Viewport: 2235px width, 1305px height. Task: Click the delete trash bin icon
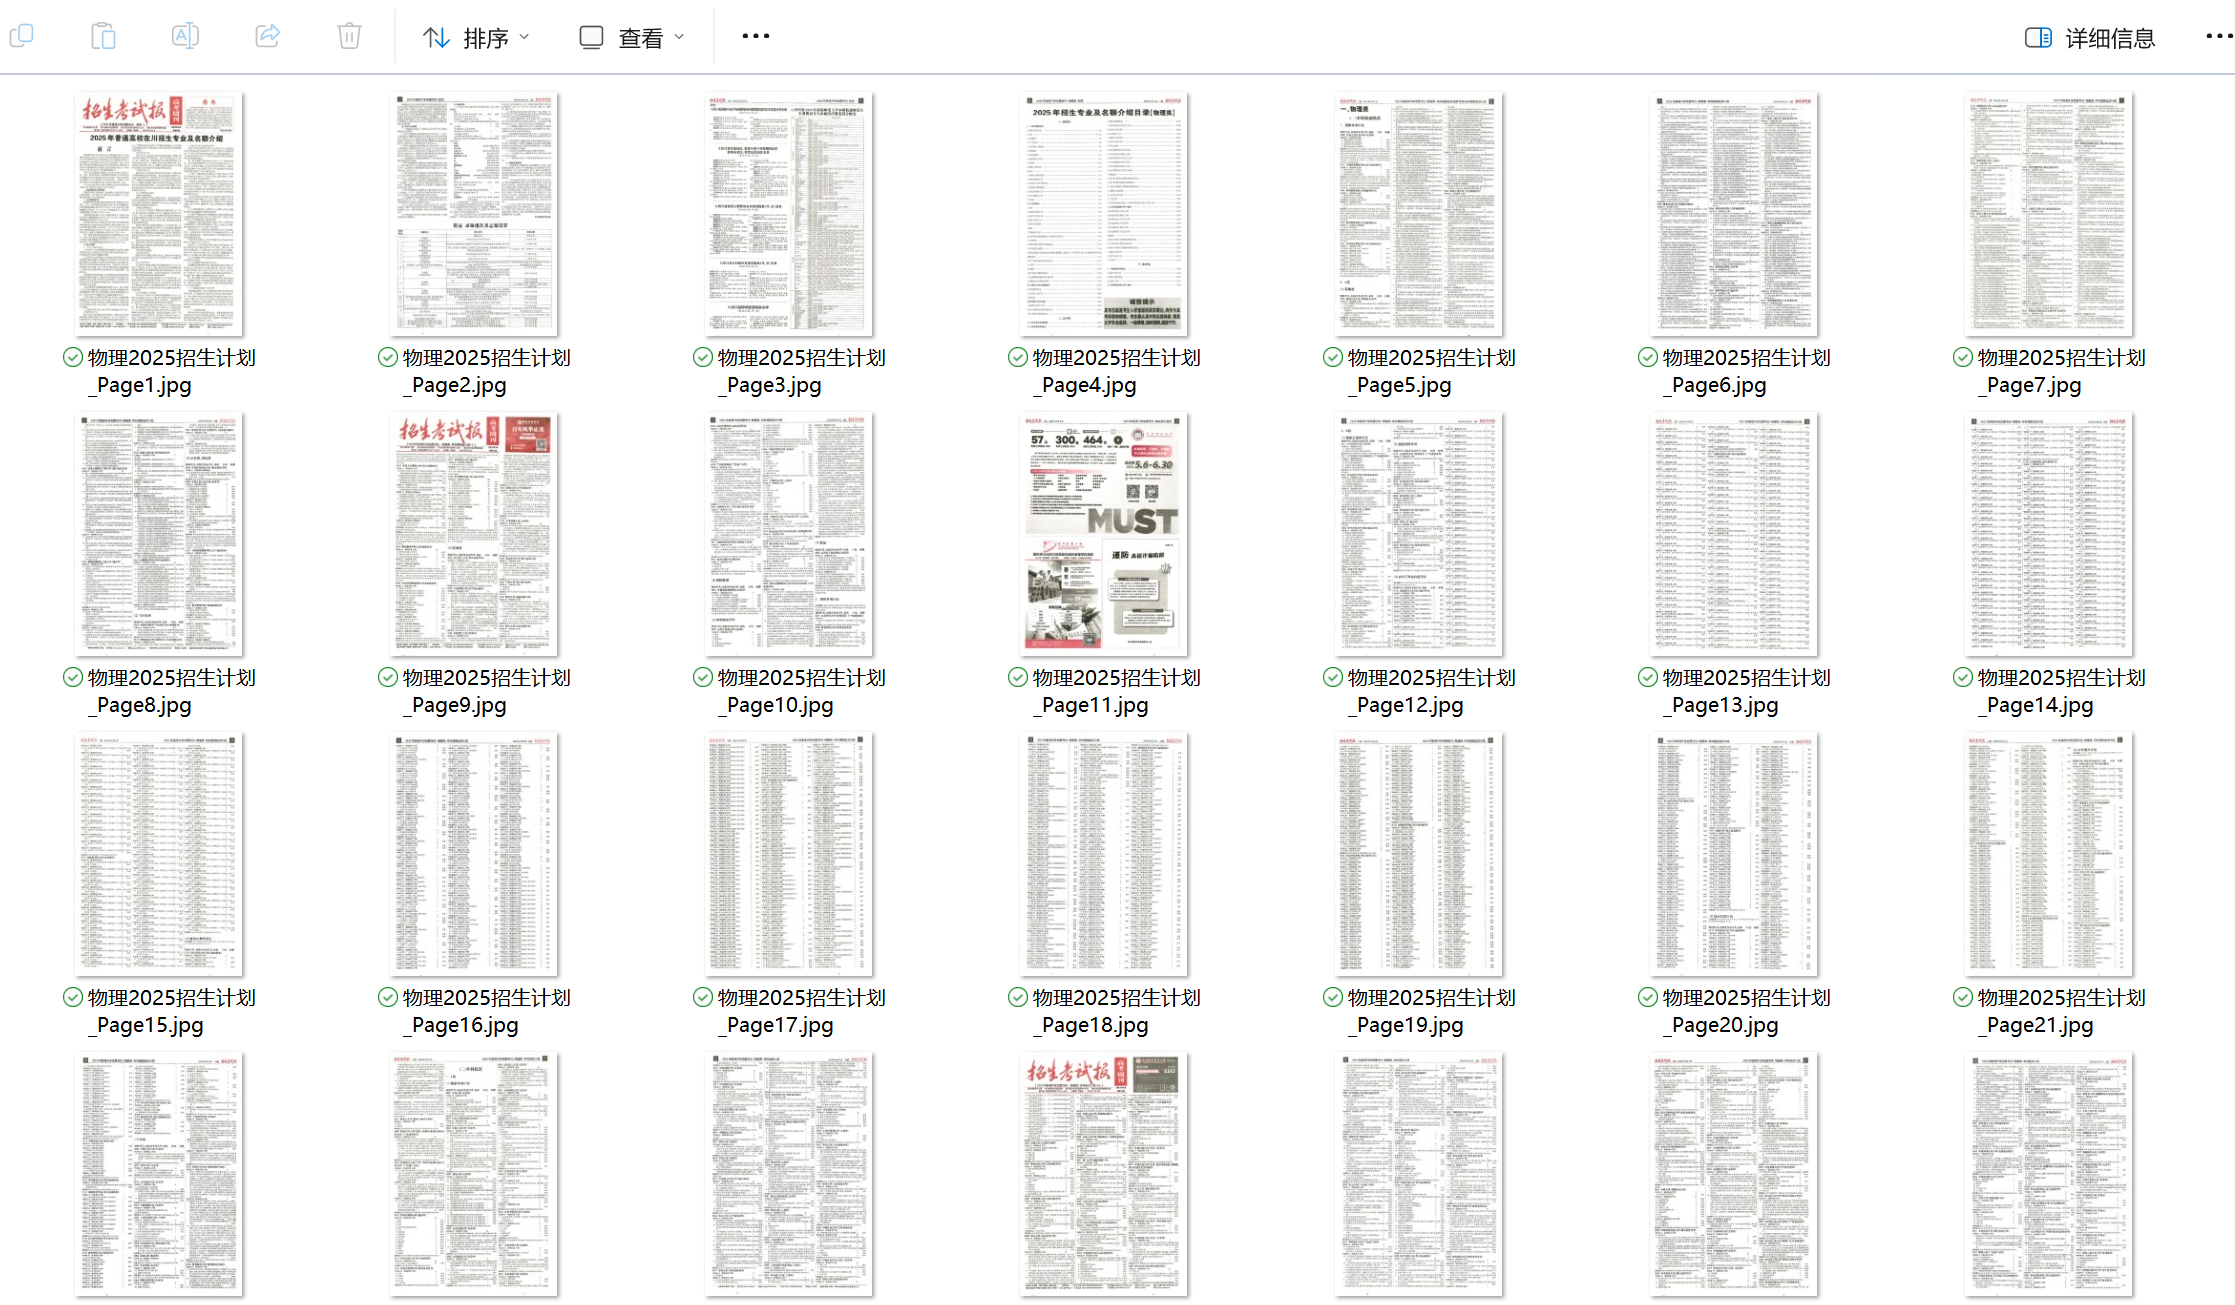tap(349, 37)
